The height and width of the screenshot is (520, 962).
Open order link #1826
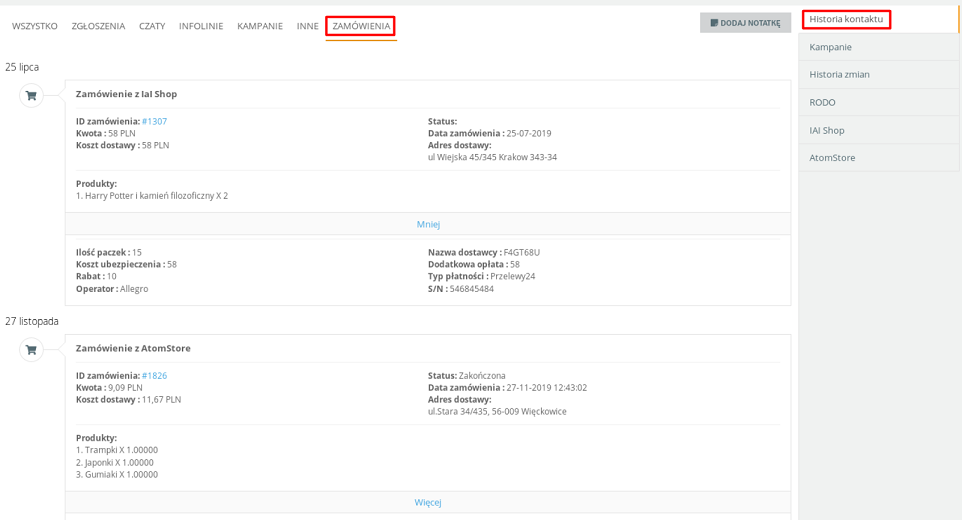pos(155,376)
